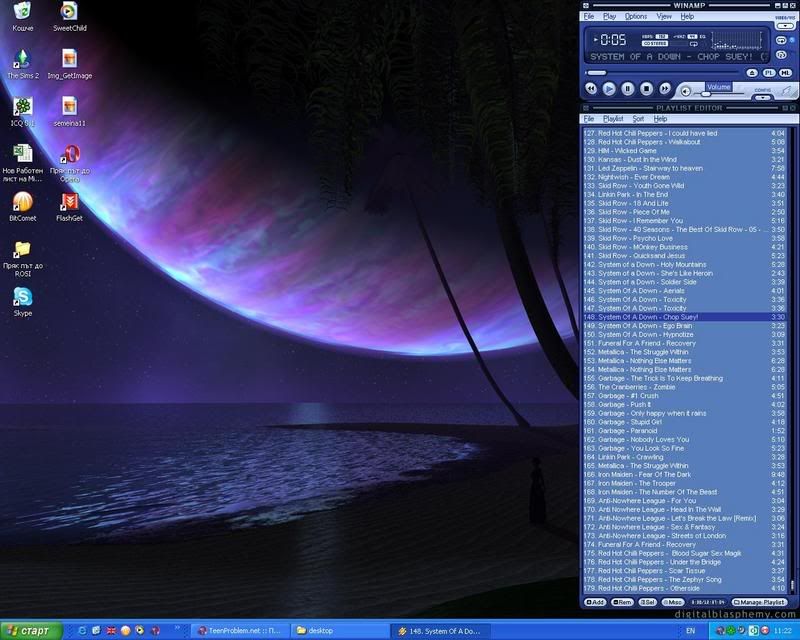Viewport: 800px width, 640px height.
Task: Click the time display 0:05
Action: [613, 40]
